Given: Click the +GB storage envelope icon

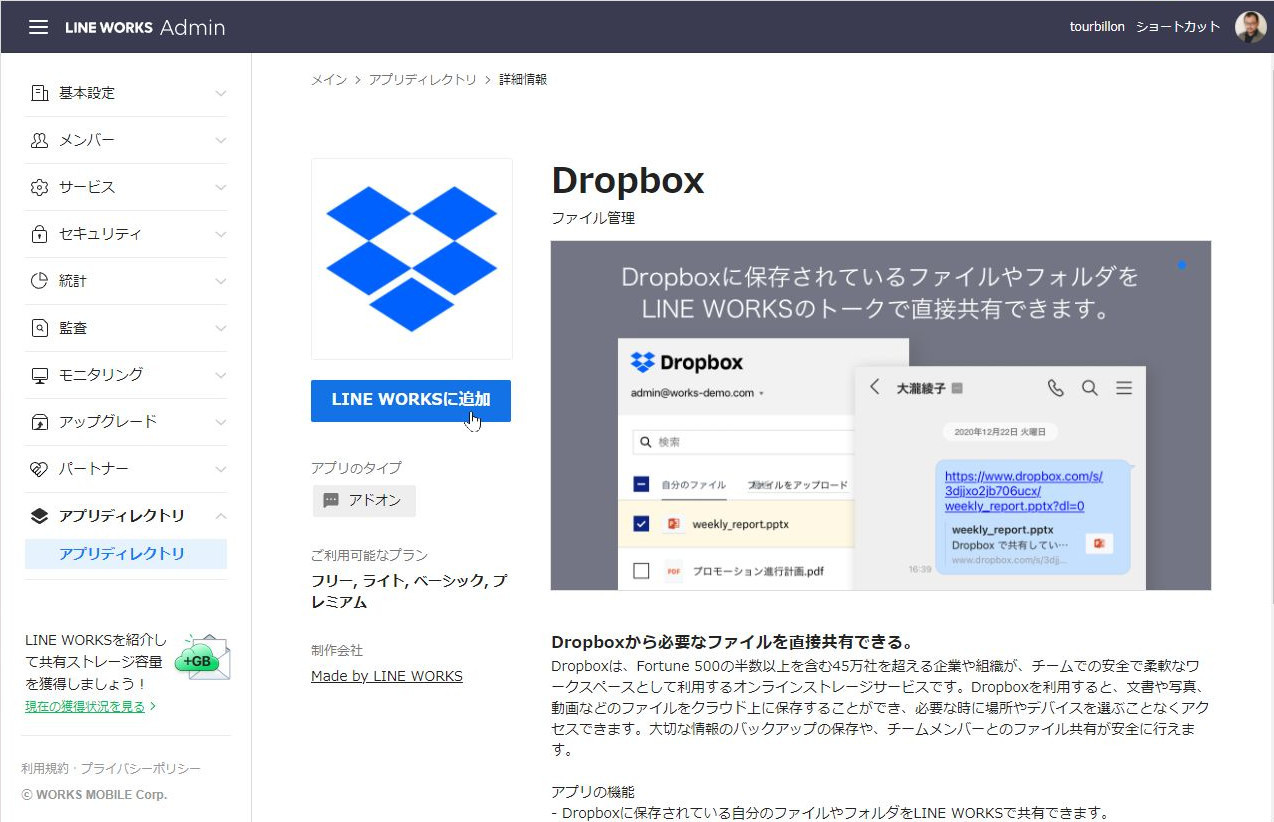Looking at the screenshot, I should [x=203, y=657].
